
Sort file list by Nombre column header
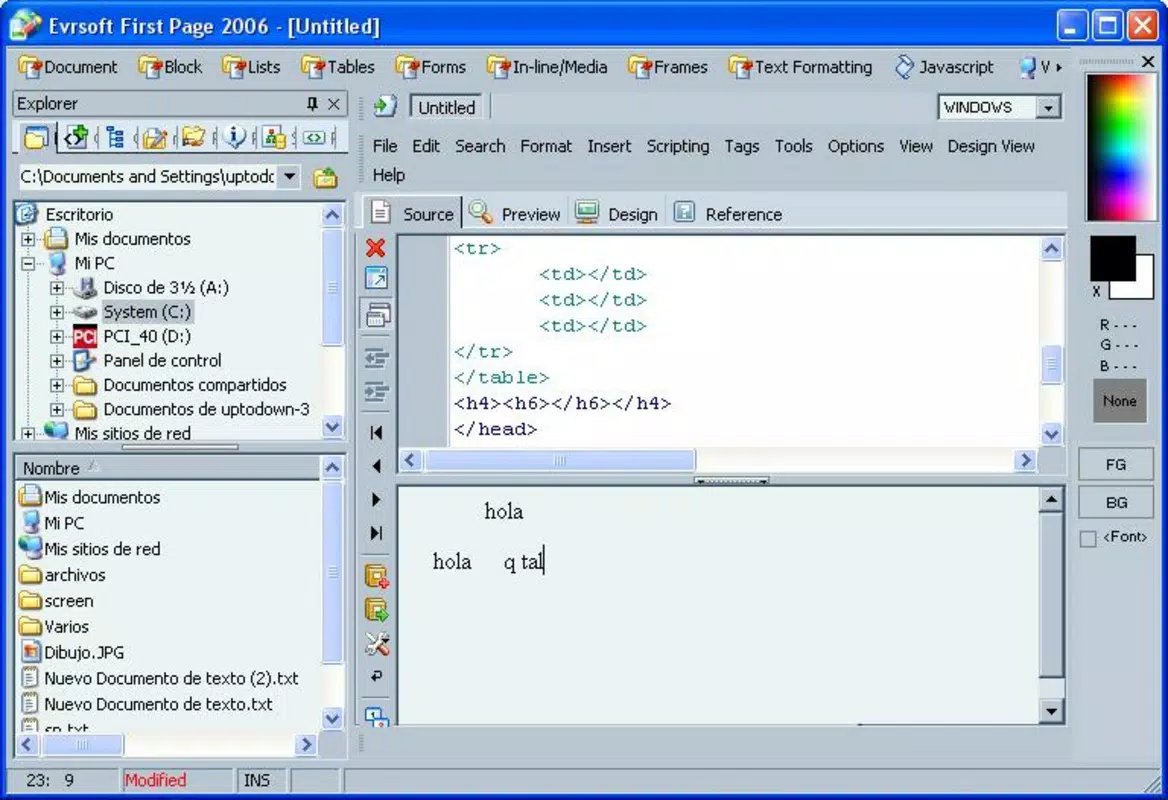[167, 468]
